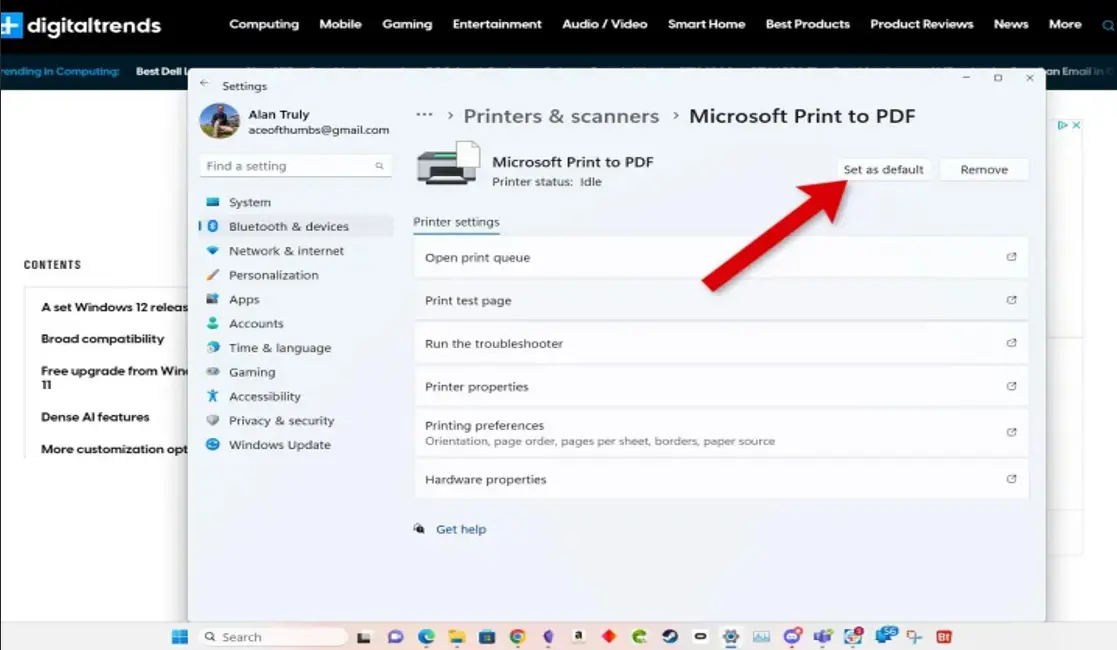Image resolution: width=1117 pixels, height=650 pixels.
Task: Launch Microsoft Store from the taskbar
Action: pyautogui.click(x=487, y=636)
